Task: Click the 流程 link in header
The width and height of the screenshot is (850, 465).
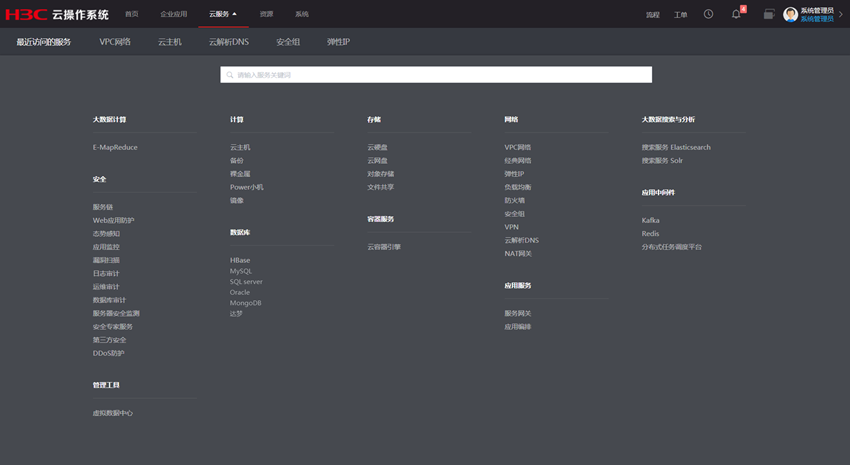Action: coord(653,15)
